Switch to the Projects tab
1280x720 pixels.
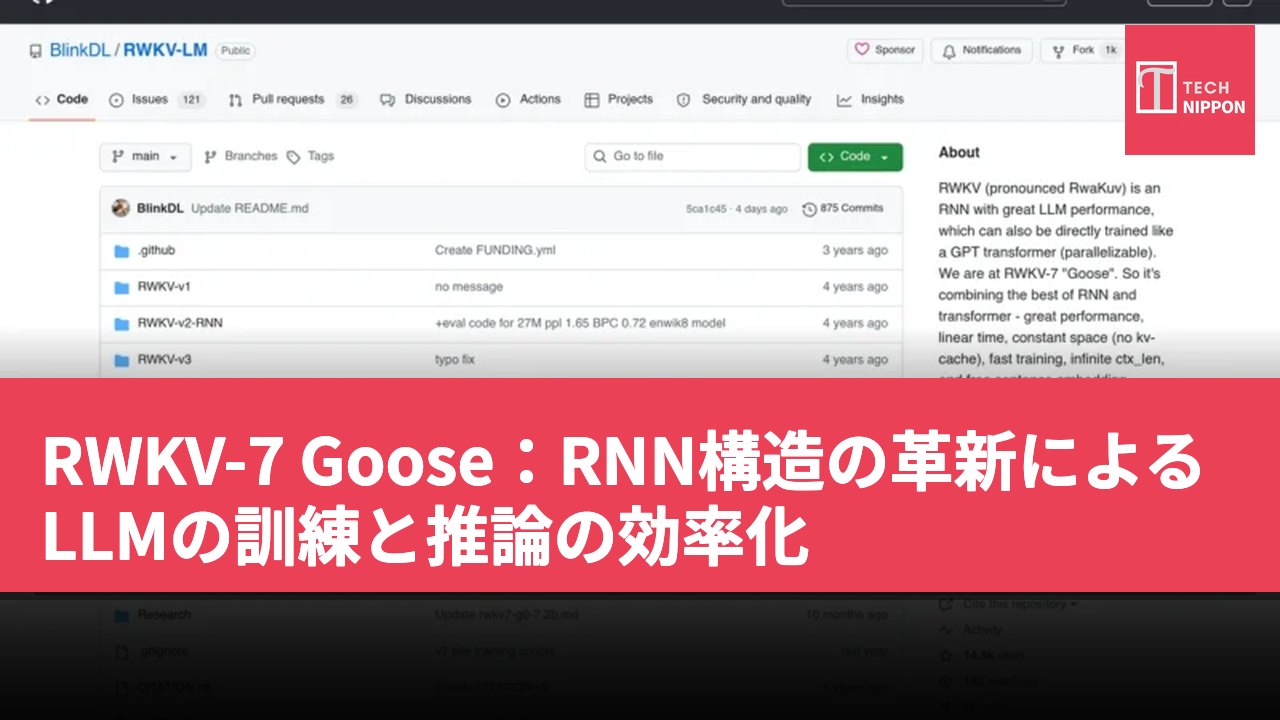tap(618, 100)
